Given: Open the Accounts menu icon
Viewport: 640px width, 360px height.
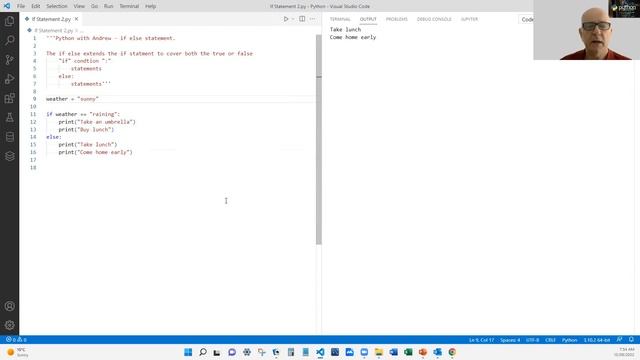Looking at the screenshot, I should (x=9, y=306).
